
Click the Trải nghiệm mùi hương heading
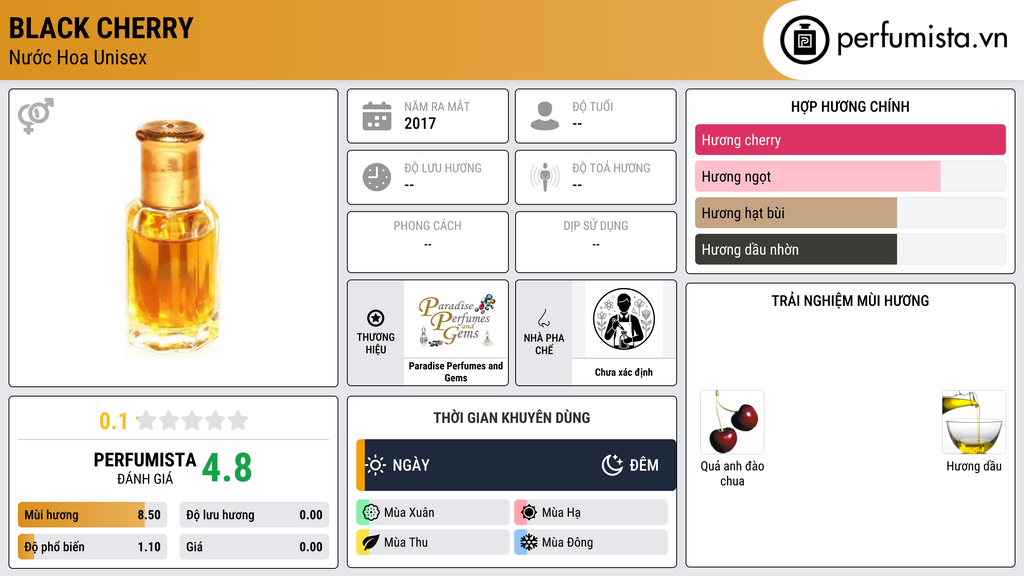[x=850, y=301]
